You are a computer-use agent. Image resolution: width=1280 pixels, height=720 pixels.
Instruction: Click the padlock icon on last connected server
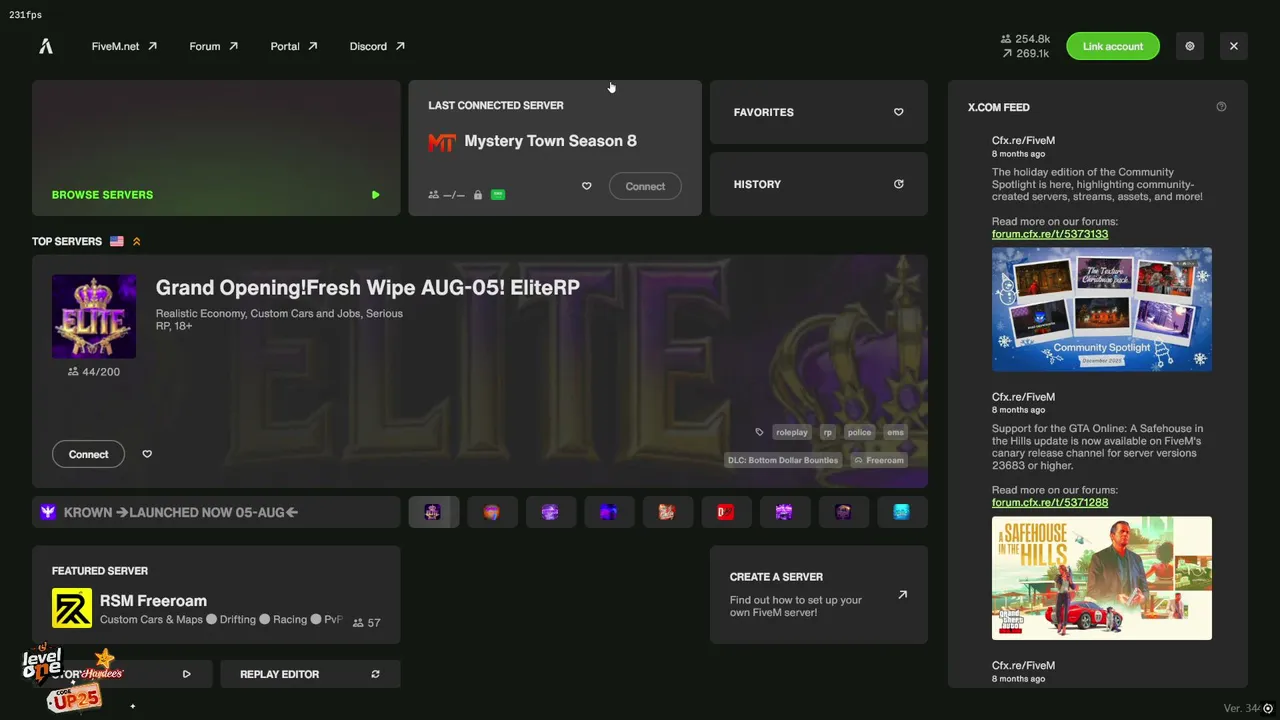point(477,195)
